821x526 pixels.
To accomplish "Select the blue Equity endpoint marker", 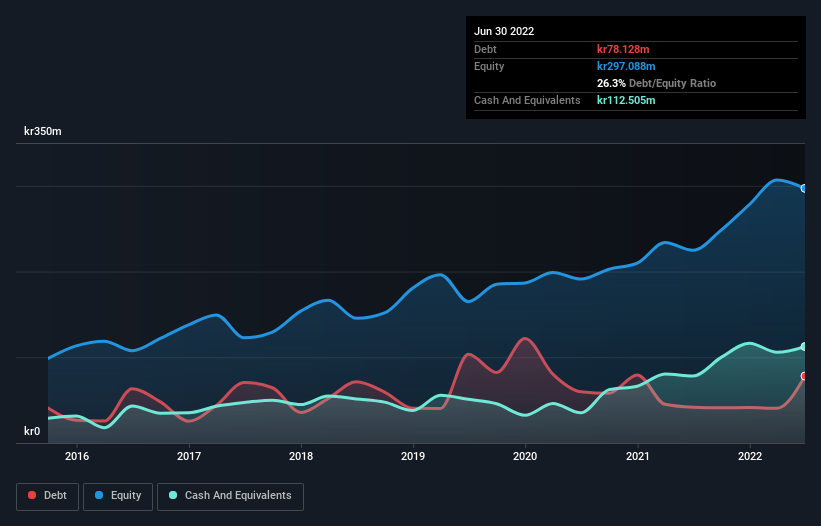I will (803, 188).
